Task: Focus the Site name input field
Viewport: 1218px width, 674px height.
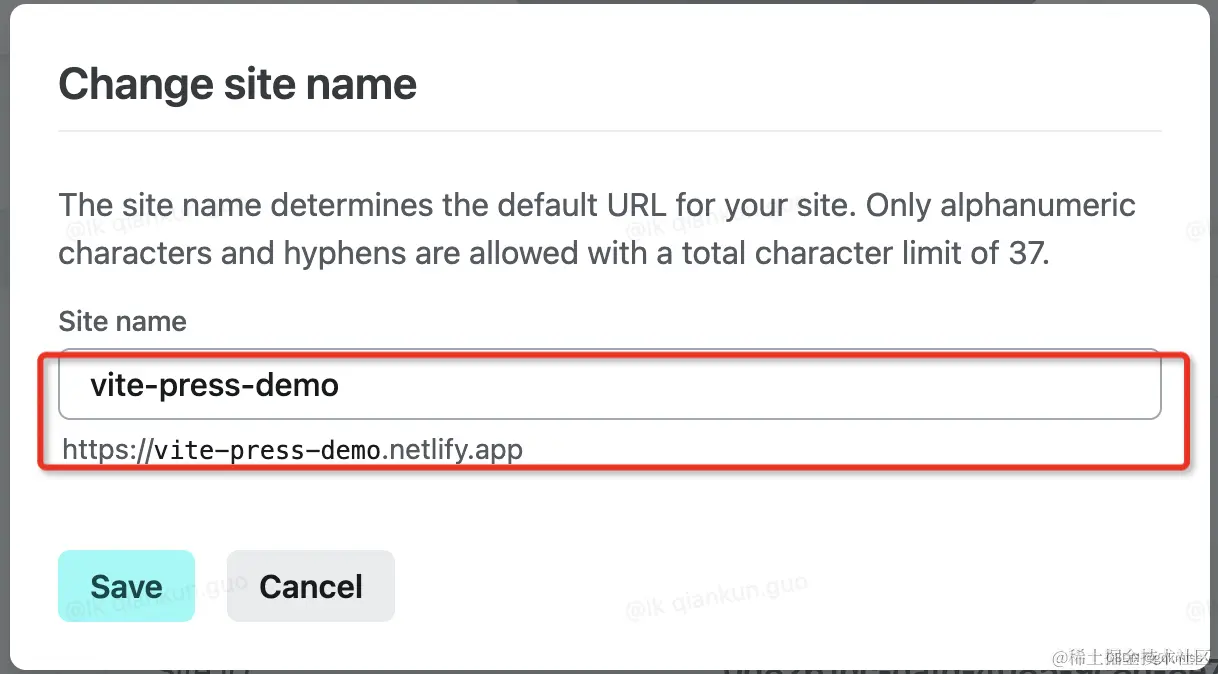Action: click(610, 384)
